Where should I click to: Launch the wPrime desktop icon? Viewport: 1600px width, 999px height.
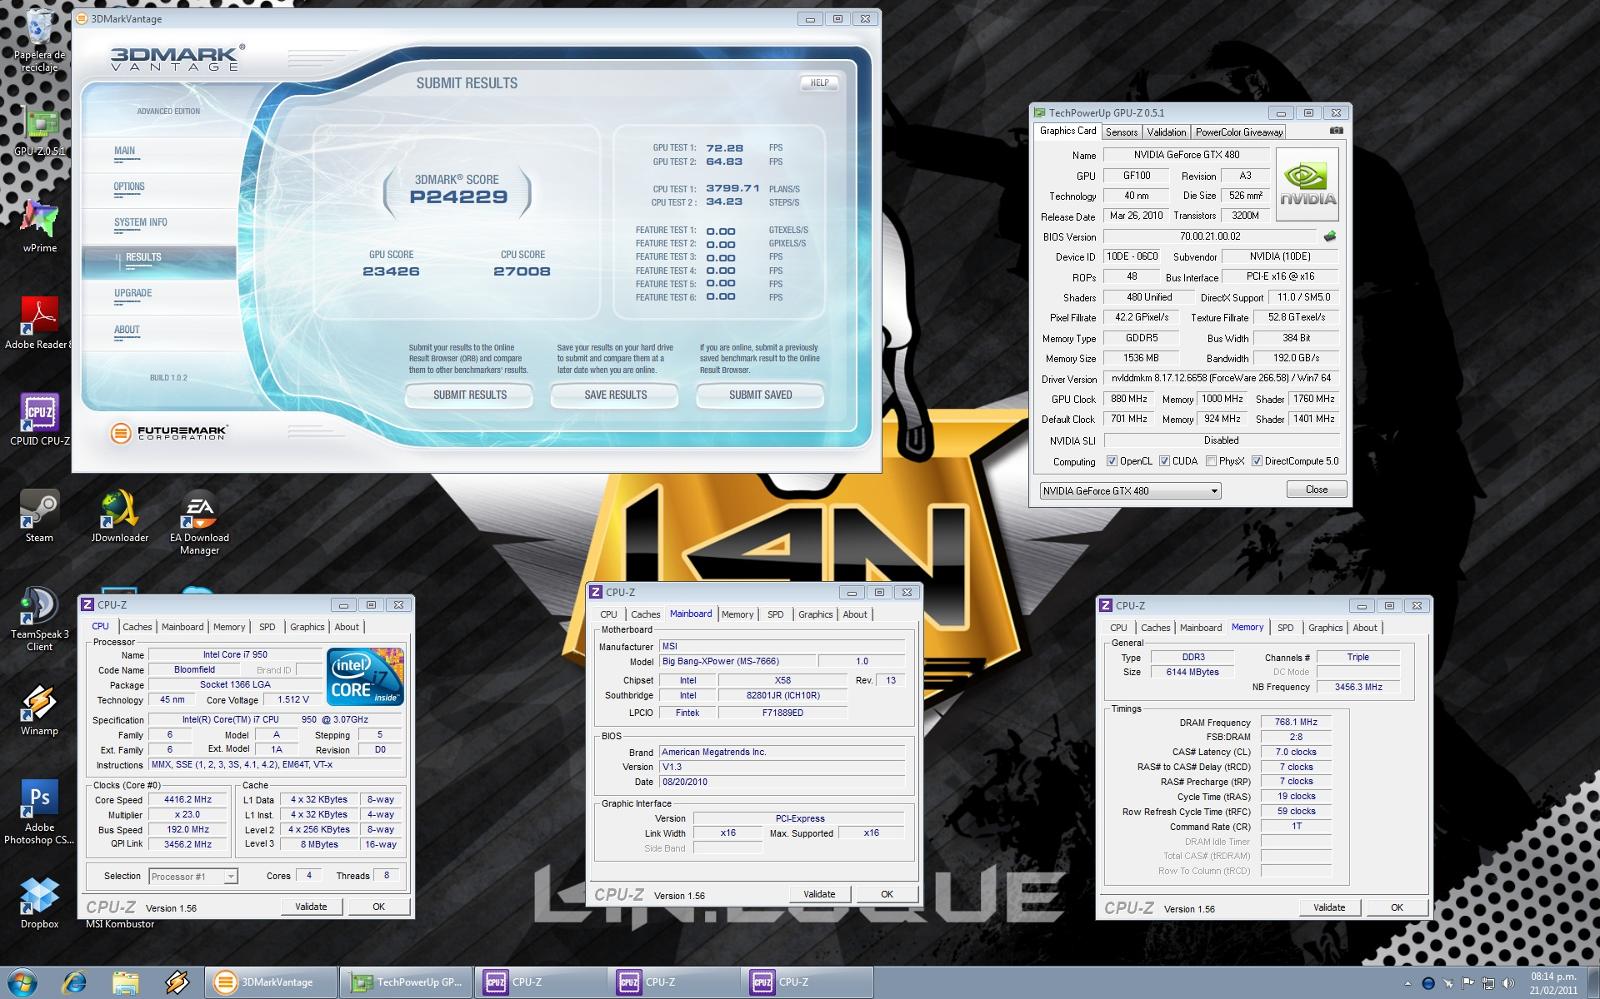[x=40, y=225]
